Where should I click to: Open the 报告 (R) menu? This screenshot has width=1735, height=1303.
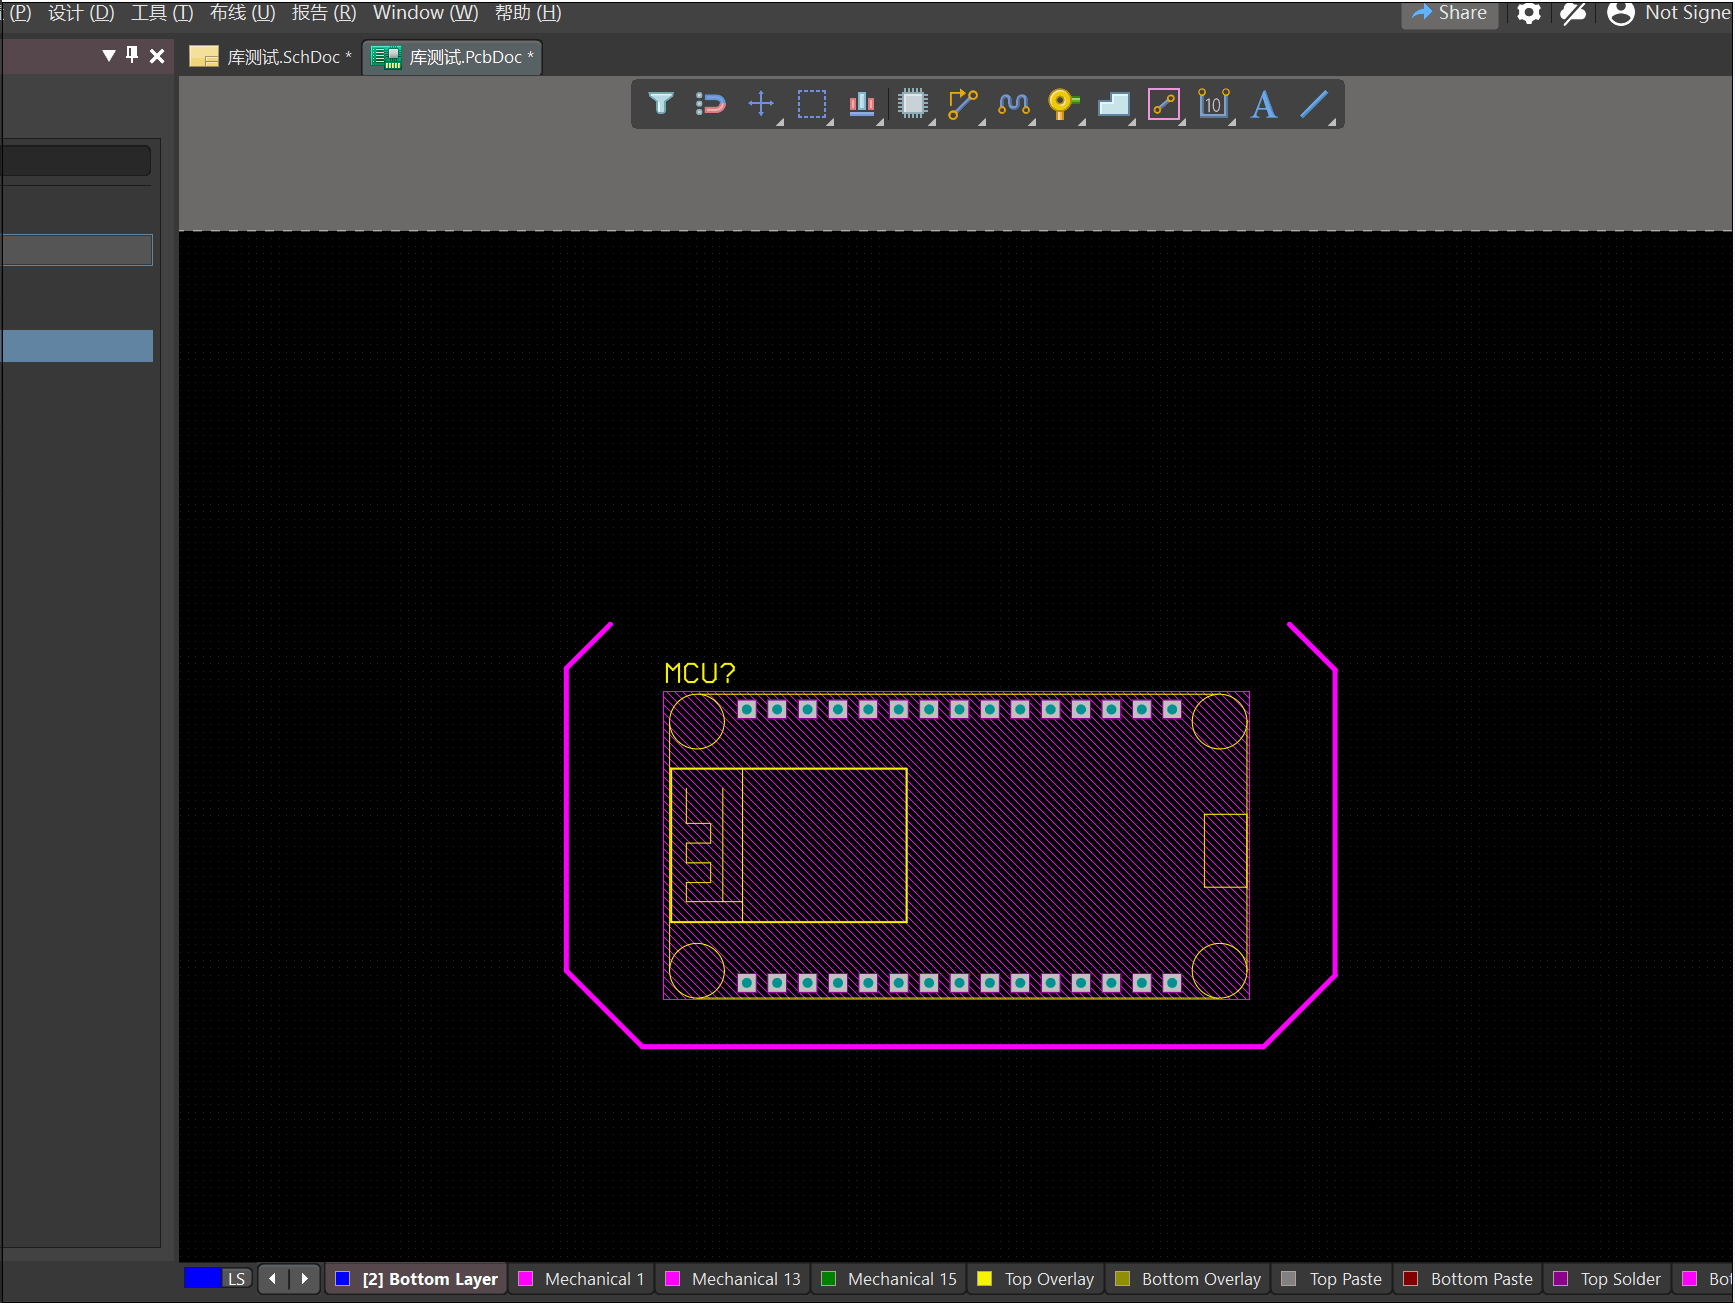[324, 13]
